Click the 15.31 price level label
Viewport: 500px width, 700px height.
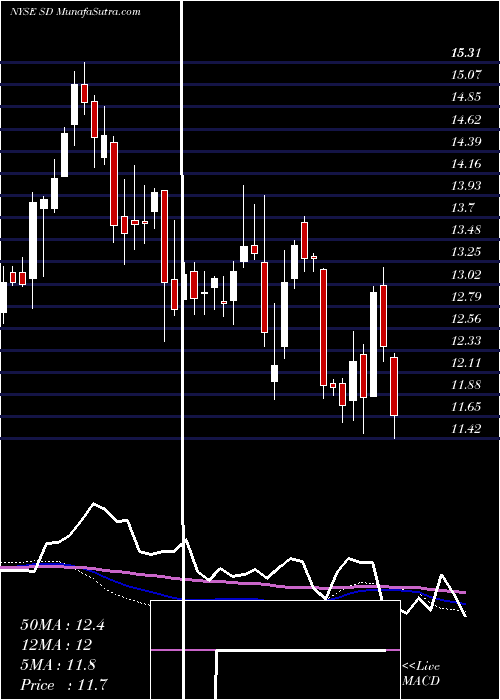pyautogui.click(x=466, y=53)
